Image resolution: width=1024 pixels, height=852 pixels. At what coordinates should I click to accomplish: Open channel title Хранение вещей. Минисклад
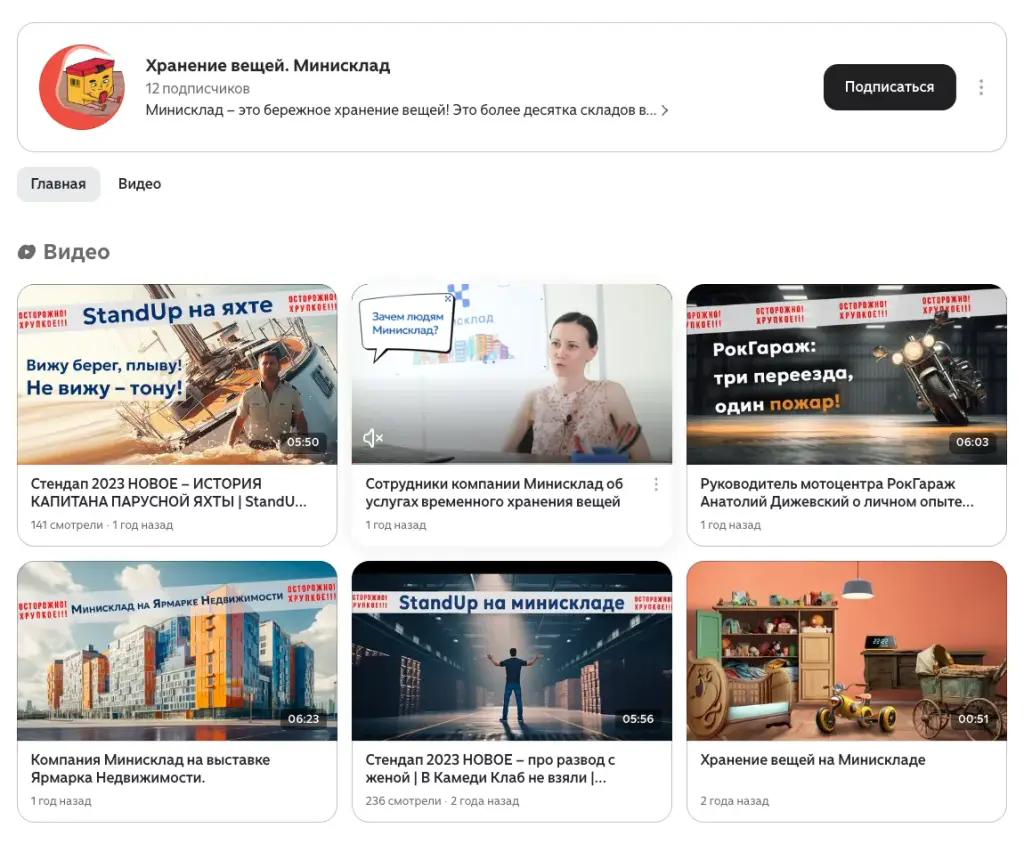click(268, 65)
